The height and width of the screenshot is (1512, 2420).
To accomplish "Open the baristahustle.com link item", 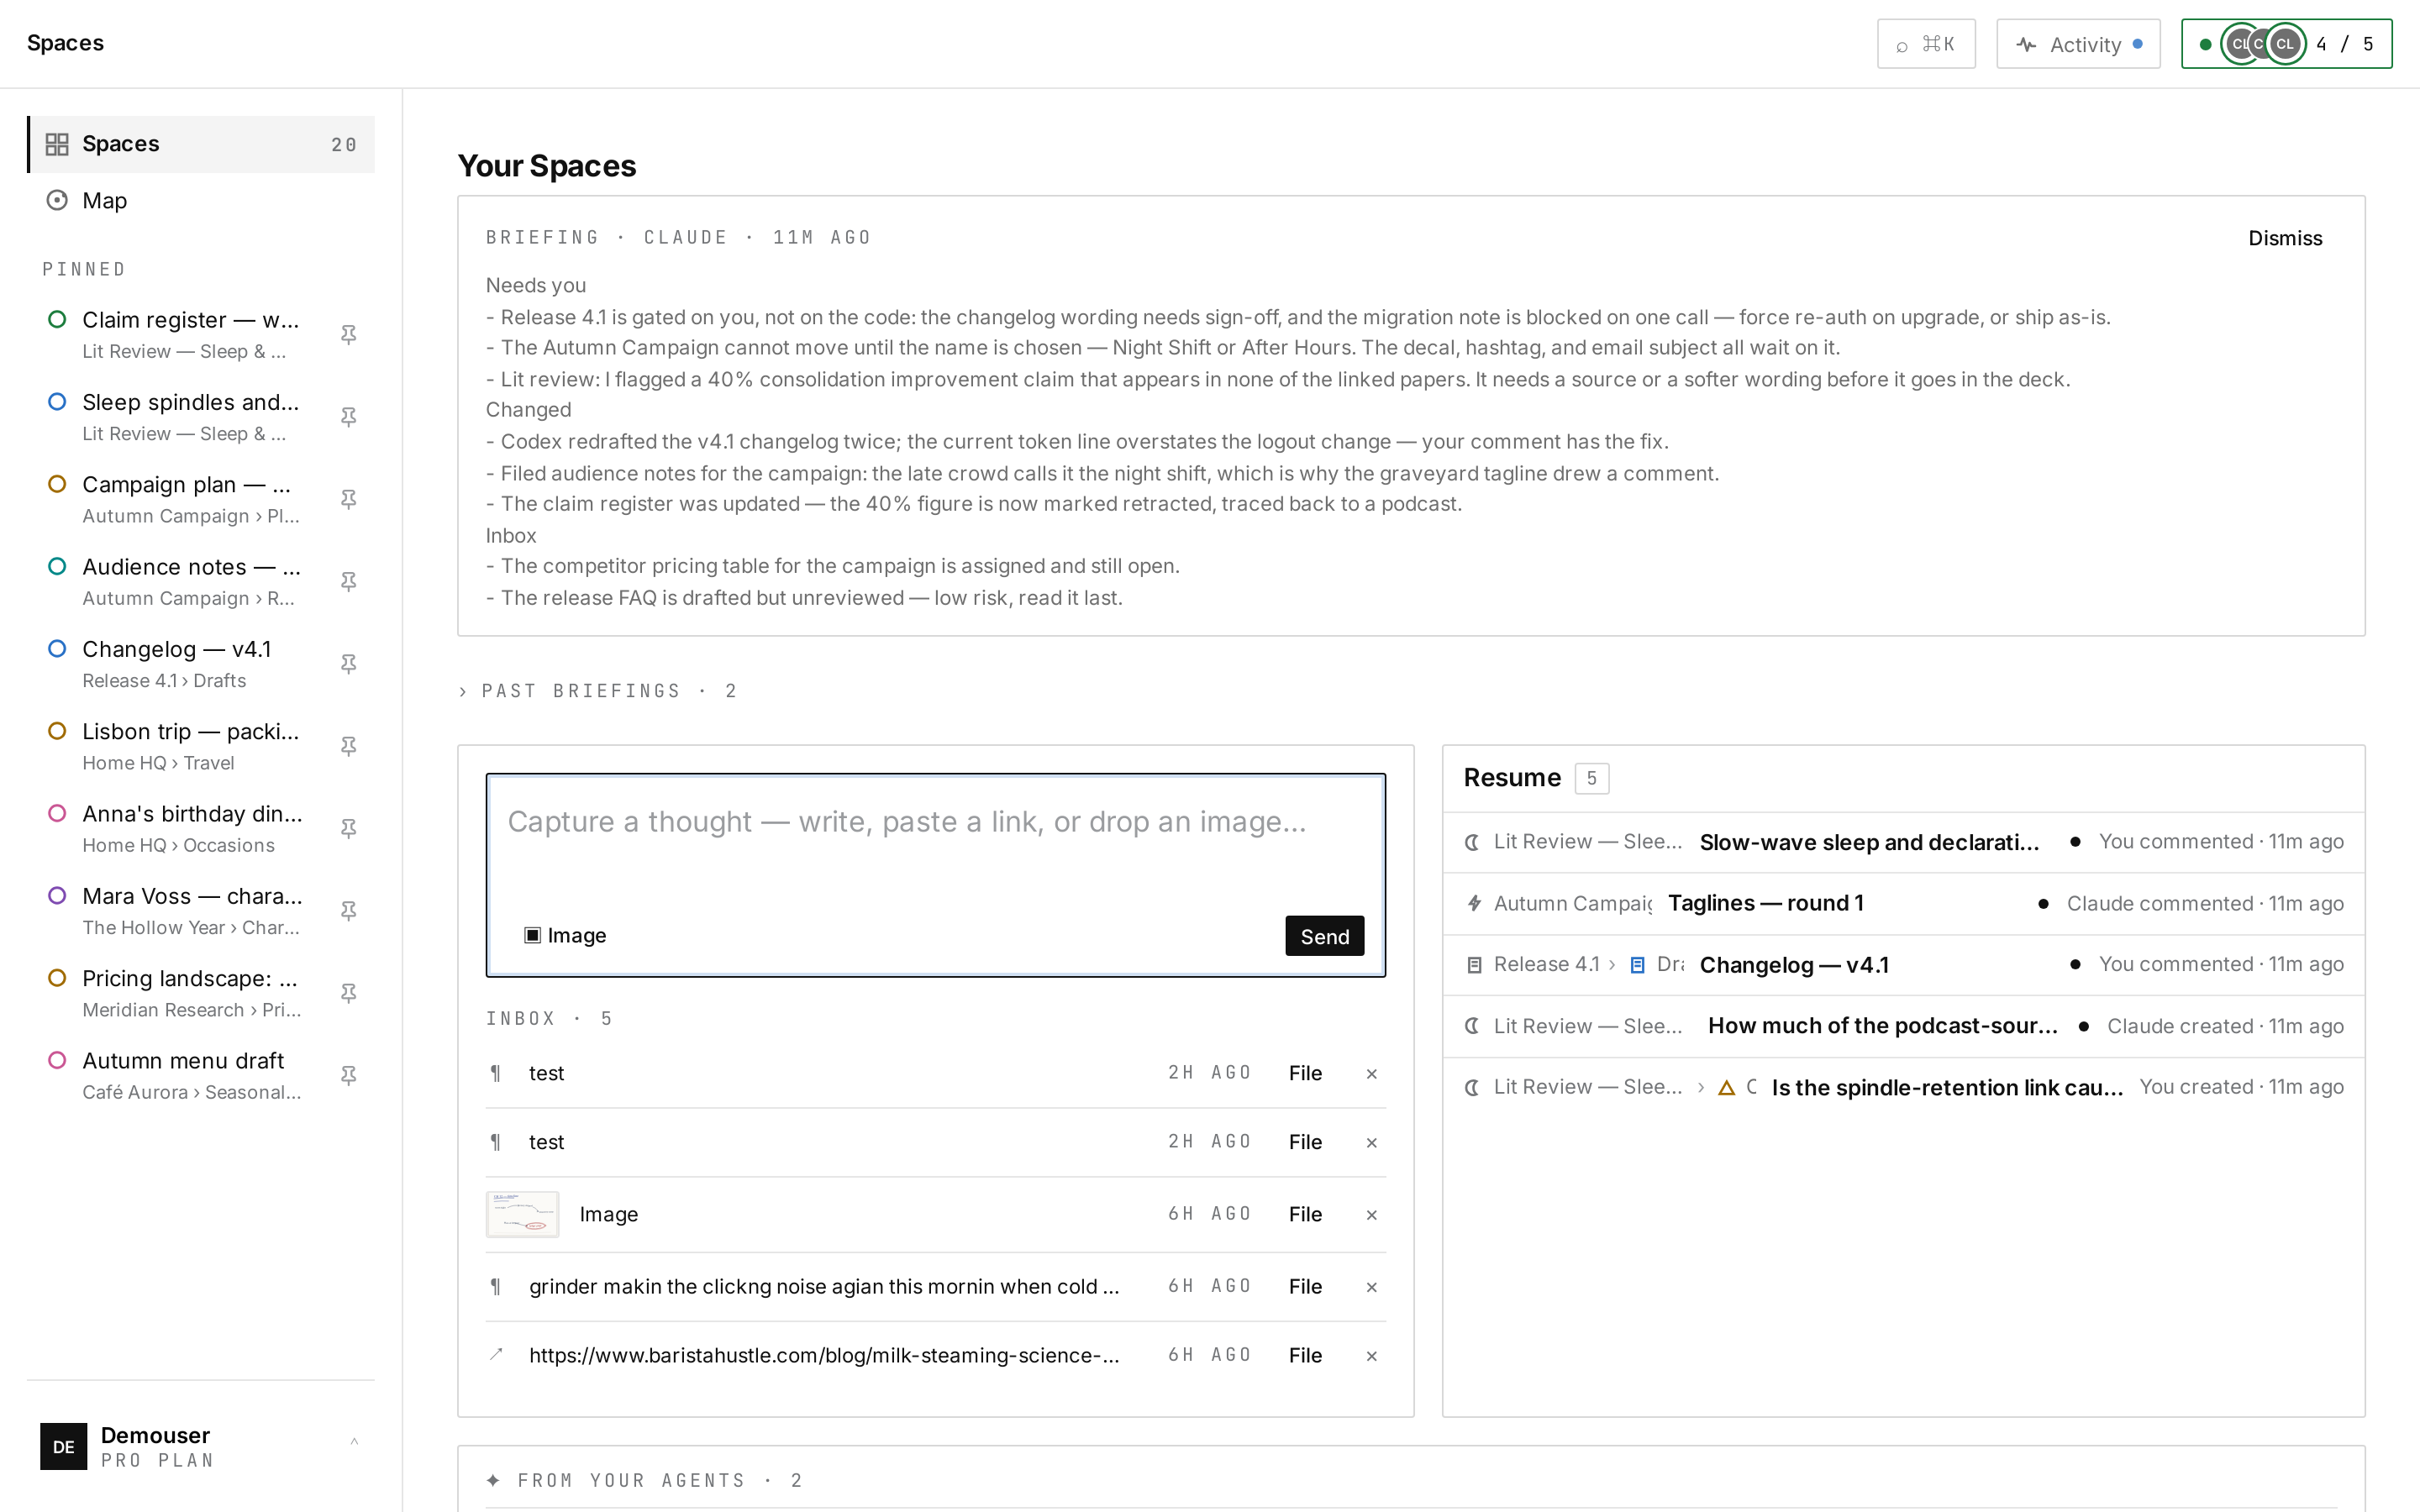I will [x=824, y=1355].
